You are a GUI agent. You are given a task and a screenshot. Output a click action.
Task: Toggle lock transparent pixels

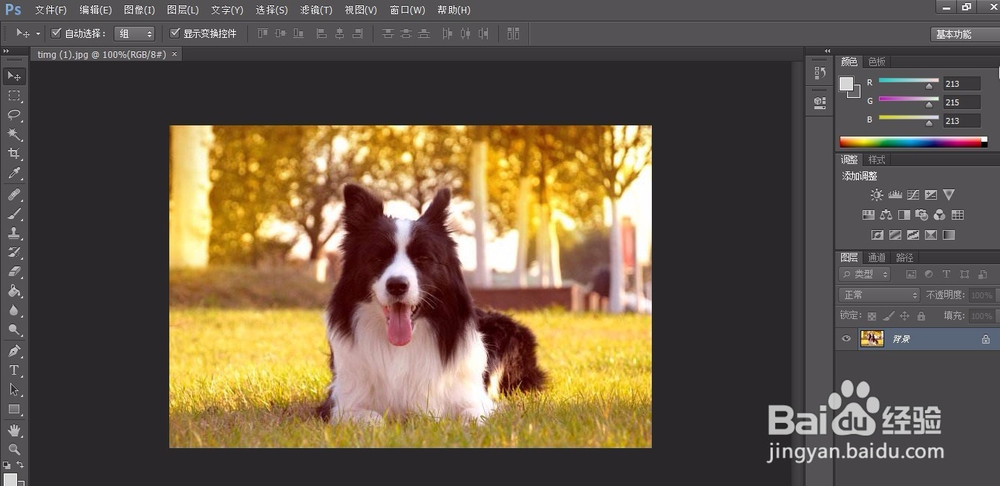point(872,316)
